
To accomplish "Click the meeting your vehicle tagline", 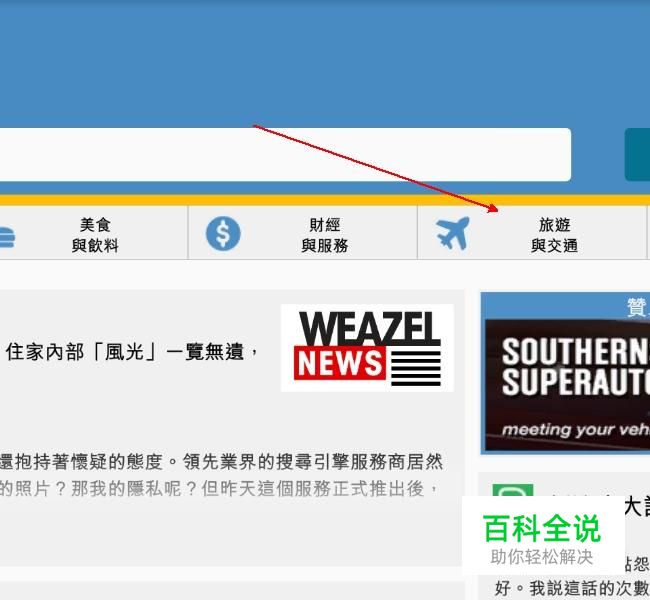I will click(576, 430).
